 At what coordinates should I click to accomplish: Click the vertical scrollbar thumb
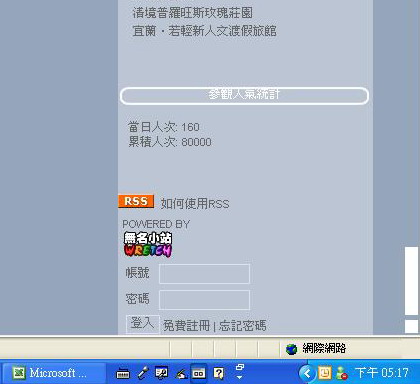411,281
